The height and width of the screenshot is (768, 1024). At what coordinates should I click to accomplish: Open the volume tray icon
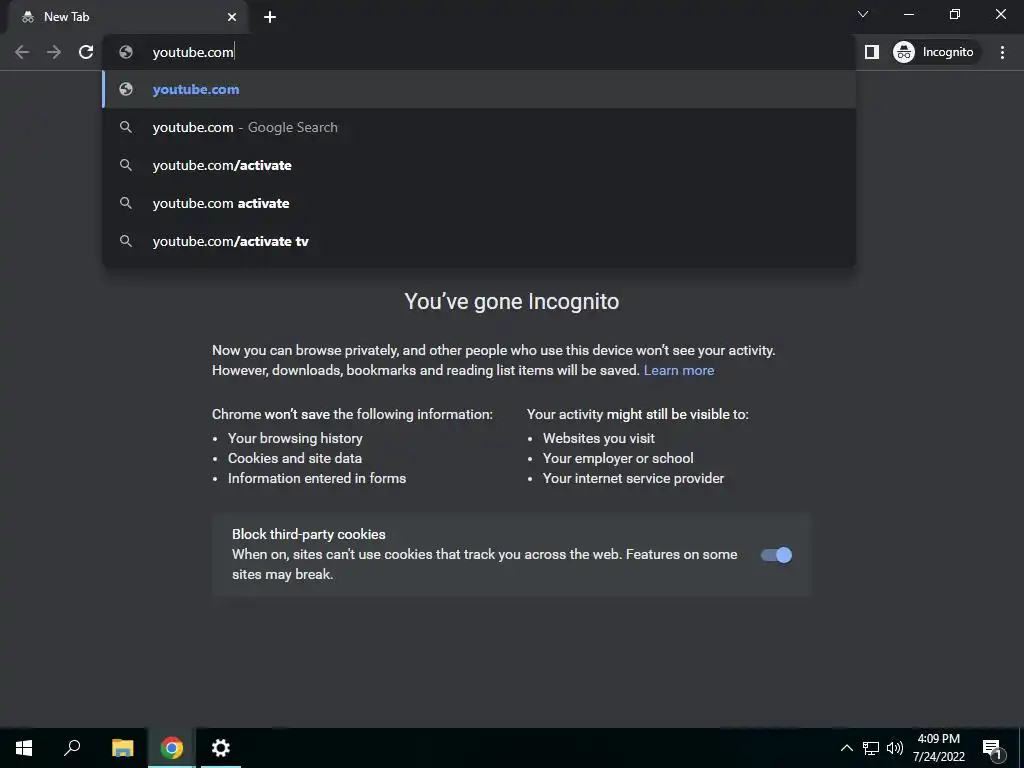click(x=895, y=748)
